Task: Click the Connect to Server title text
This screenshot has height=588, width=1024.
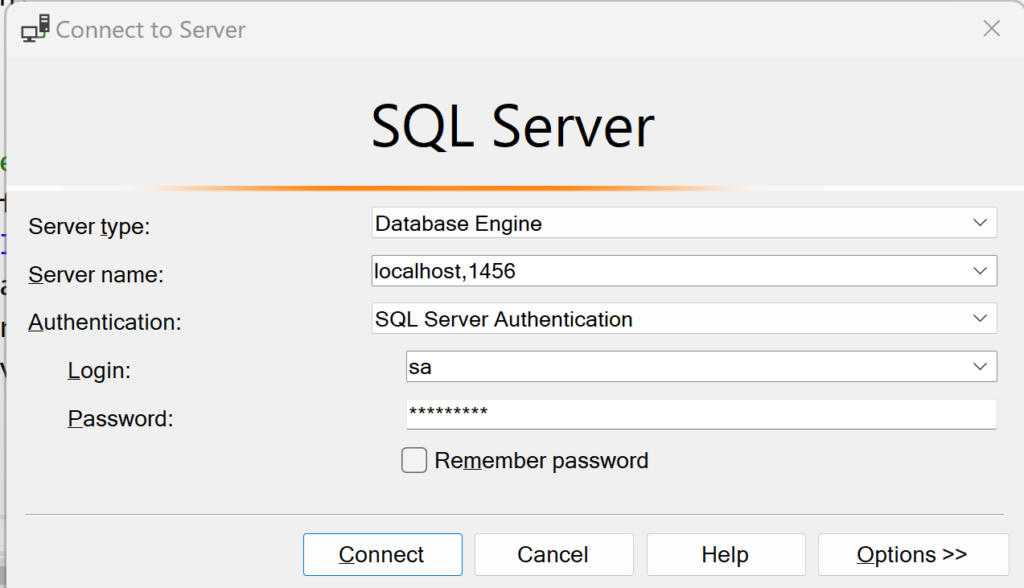Action: 150,30
